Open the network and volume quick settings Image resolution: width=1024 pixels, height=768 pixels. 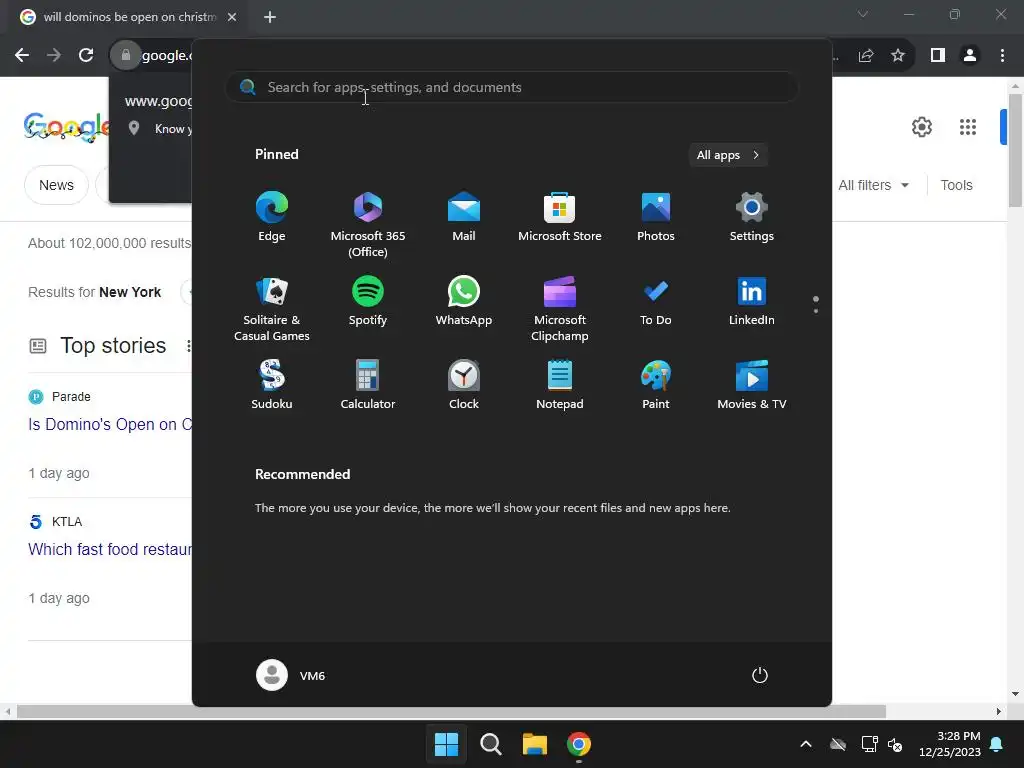click(882, 744)
